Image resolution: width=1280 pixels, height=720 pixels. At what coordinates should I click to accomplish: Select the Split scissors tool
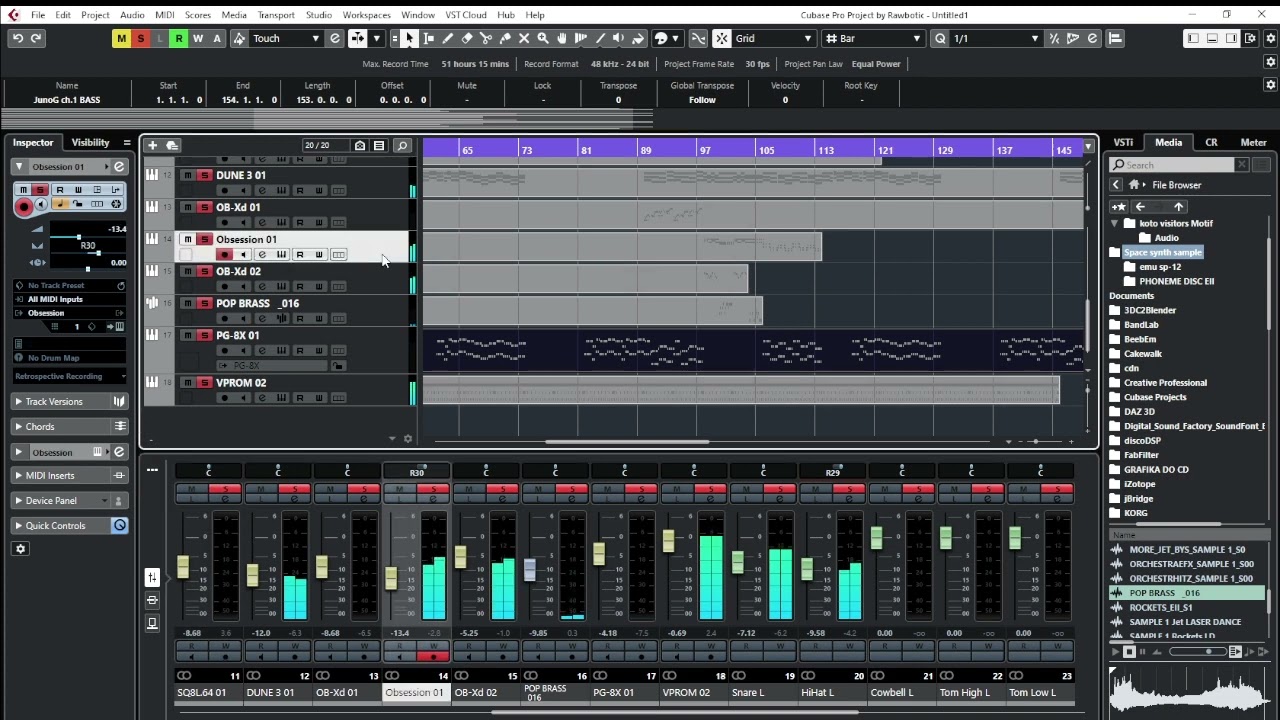[x=485, y=38]
